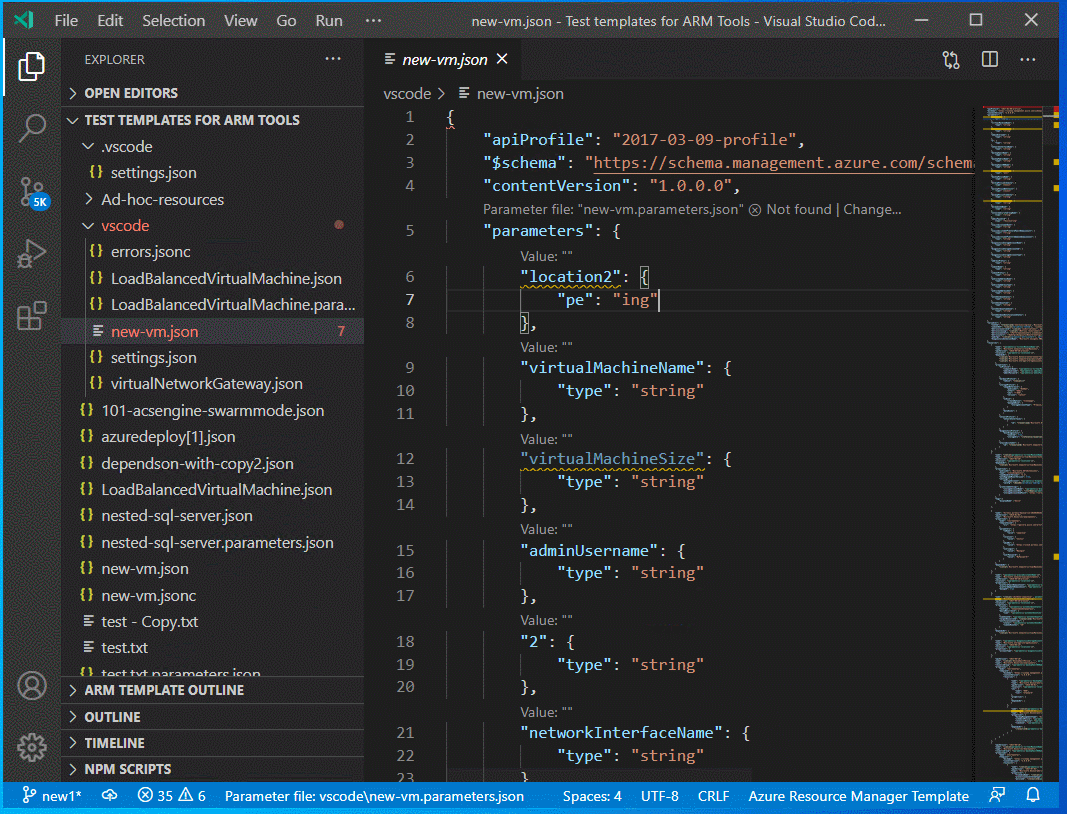The image size is (1067, 814).
Task: Click the Change... parameter file link
Action: pos(872,210)
